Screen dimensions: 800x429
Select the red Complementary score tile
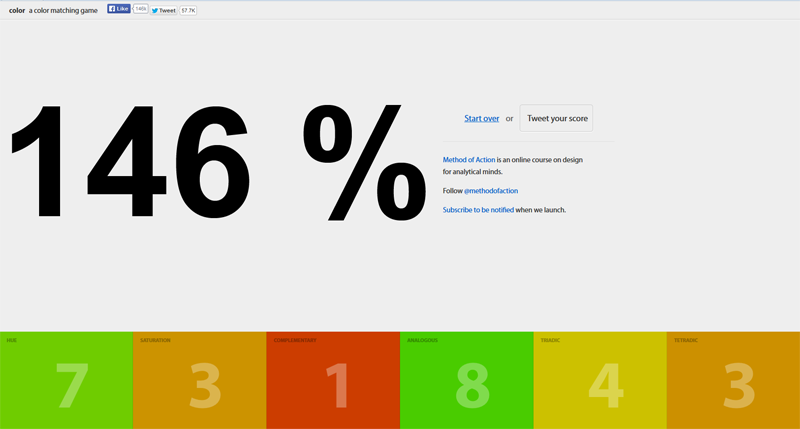[x=333, y=380]
